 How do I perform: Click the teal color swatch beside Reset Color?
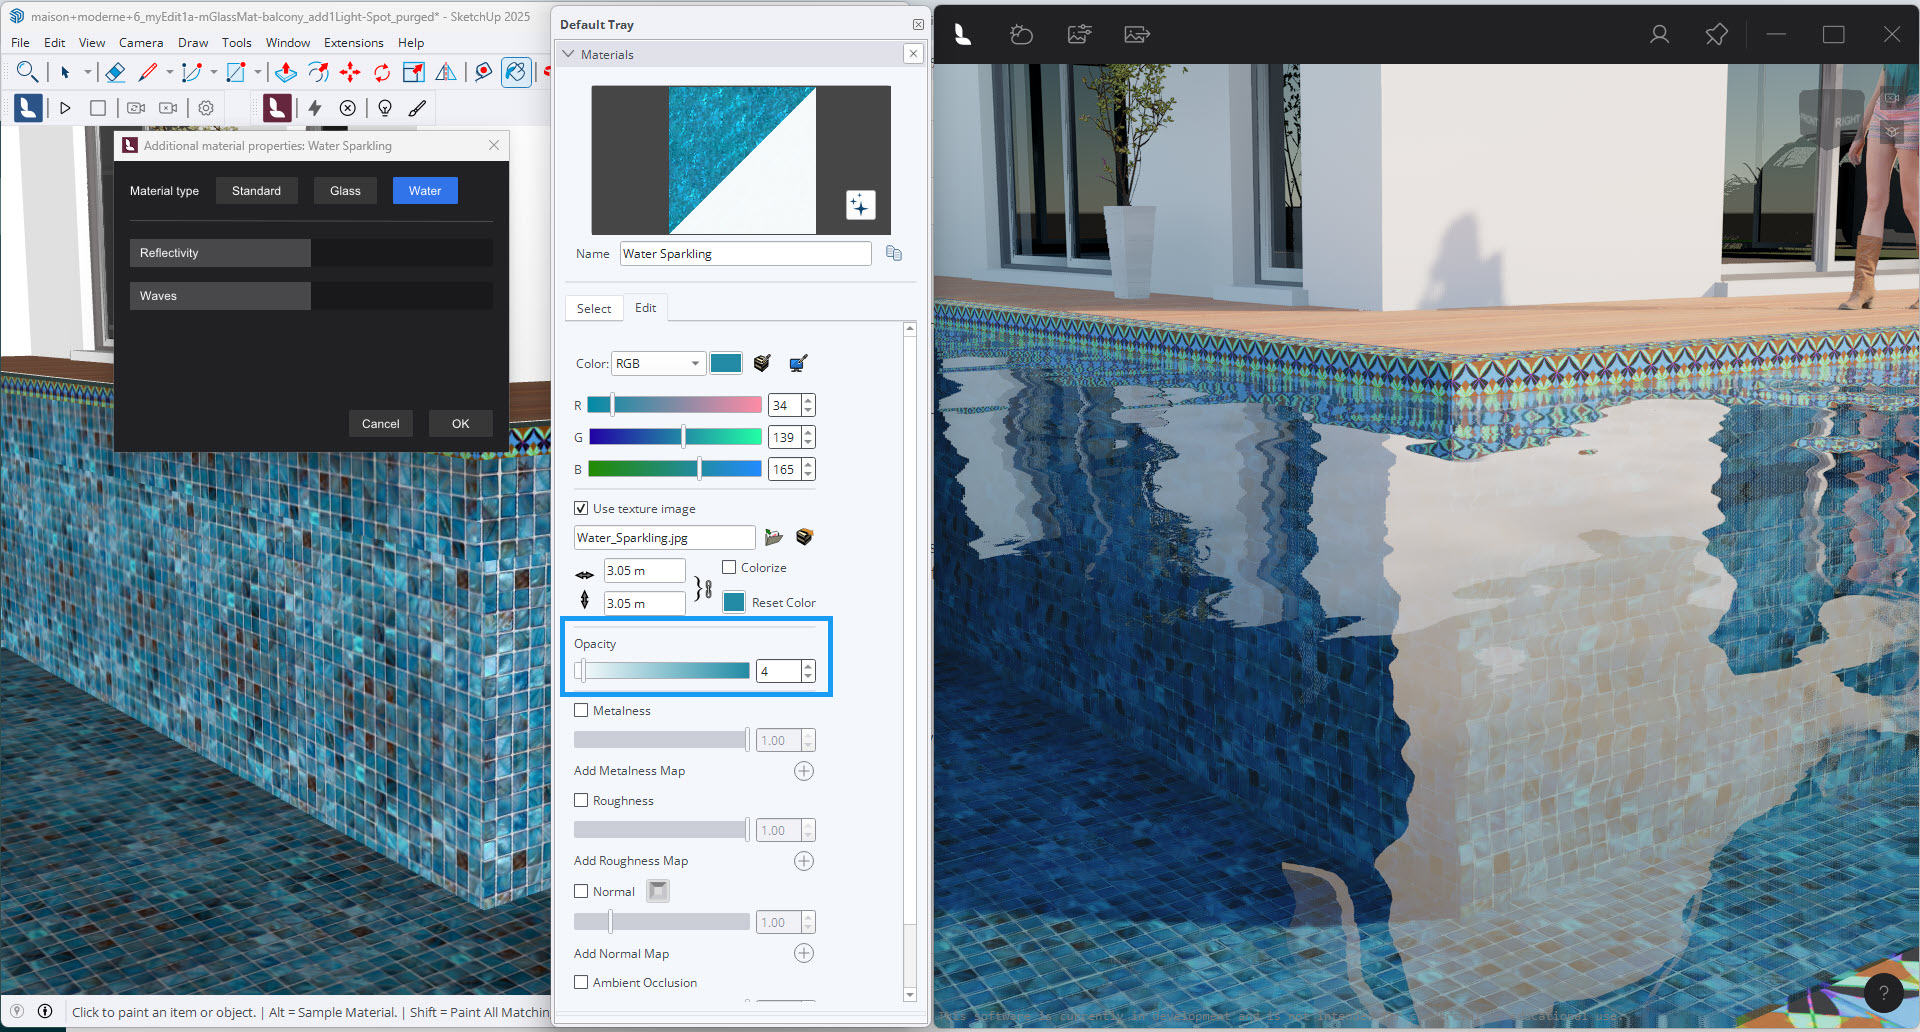pos(733,602)
